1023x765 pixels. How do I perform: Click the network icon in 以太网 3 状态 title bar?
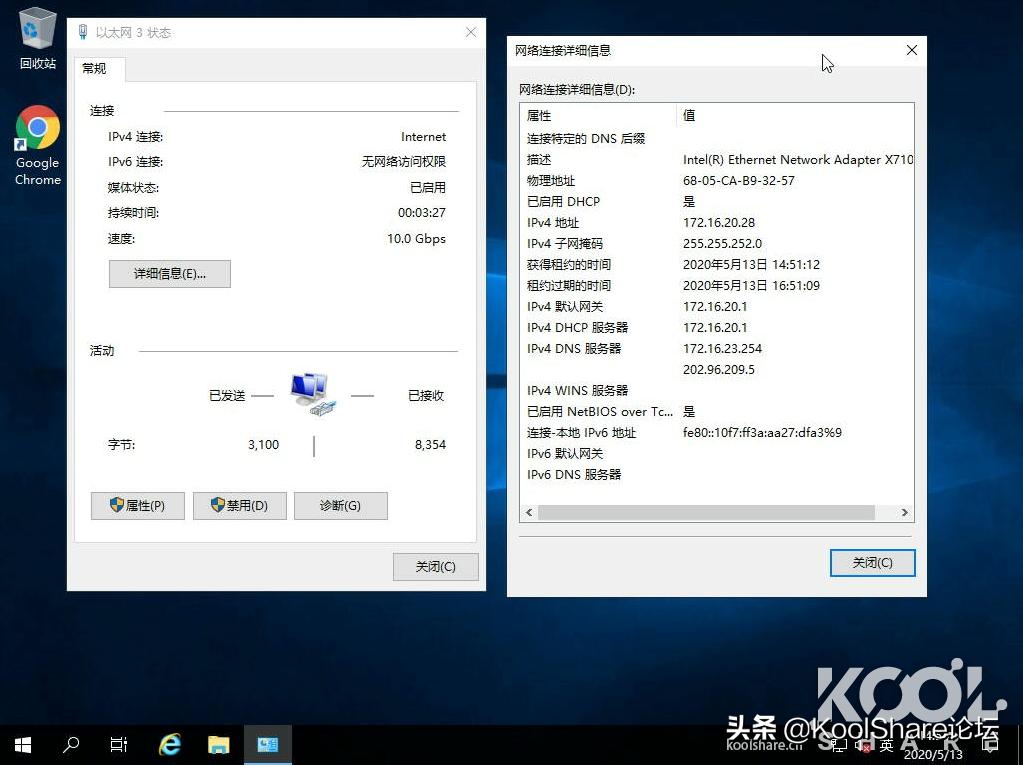click(x=82, y=32)
